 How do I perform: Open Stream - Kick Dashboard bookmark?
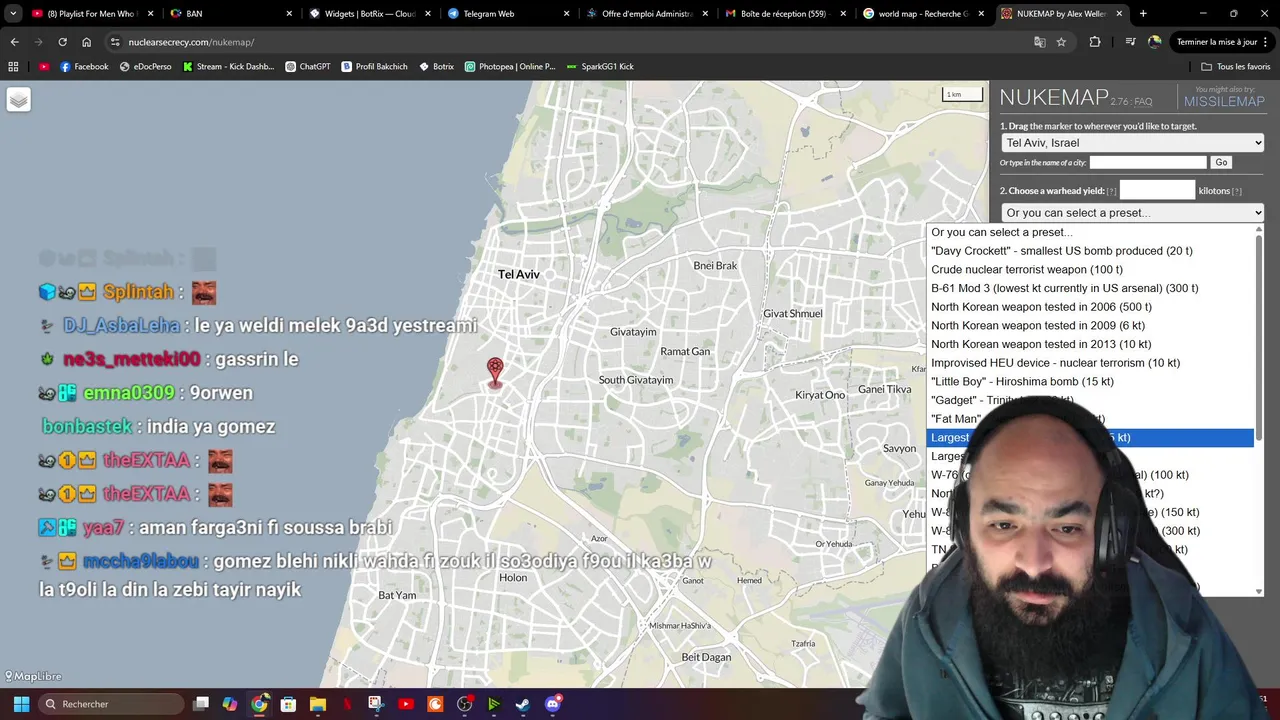tap(228, 66)
